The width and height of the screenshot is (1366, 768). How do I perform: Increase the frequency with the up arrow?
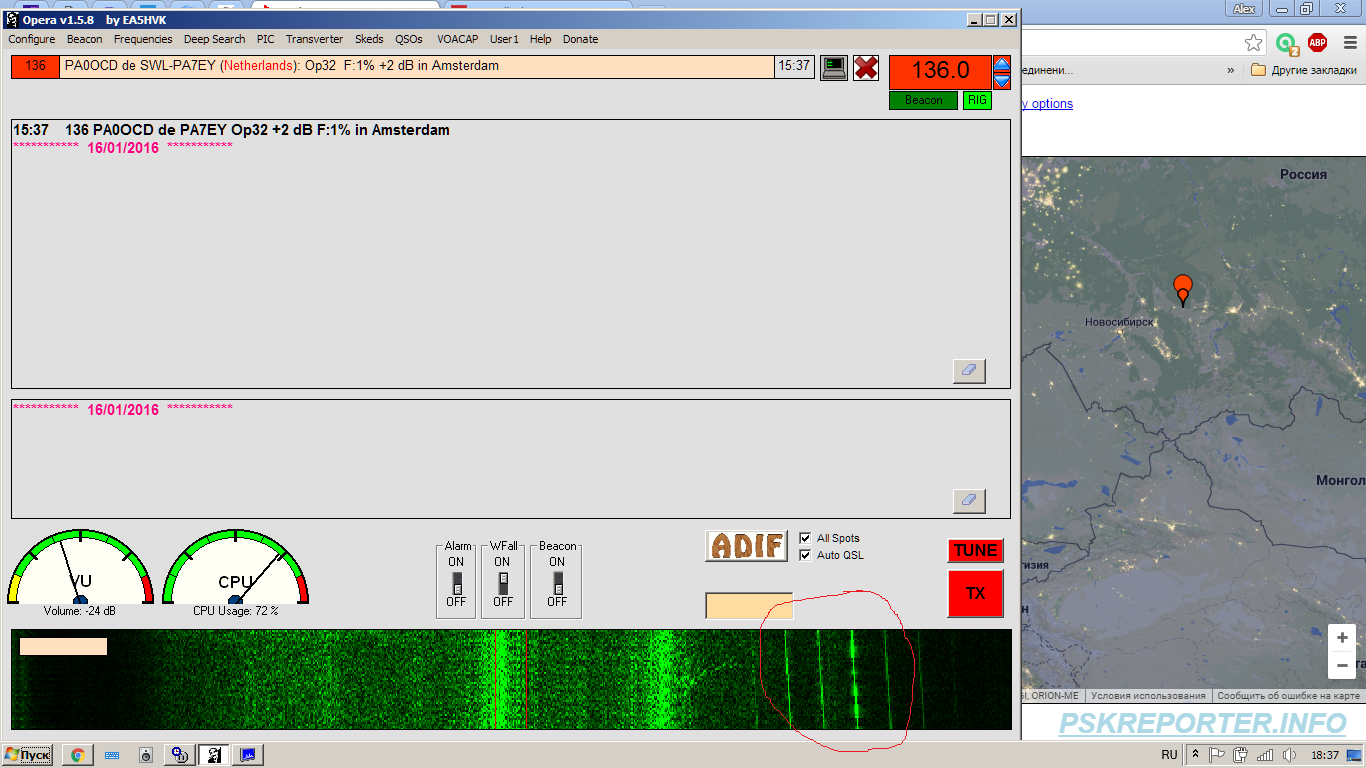click(x=1002, y=64)
